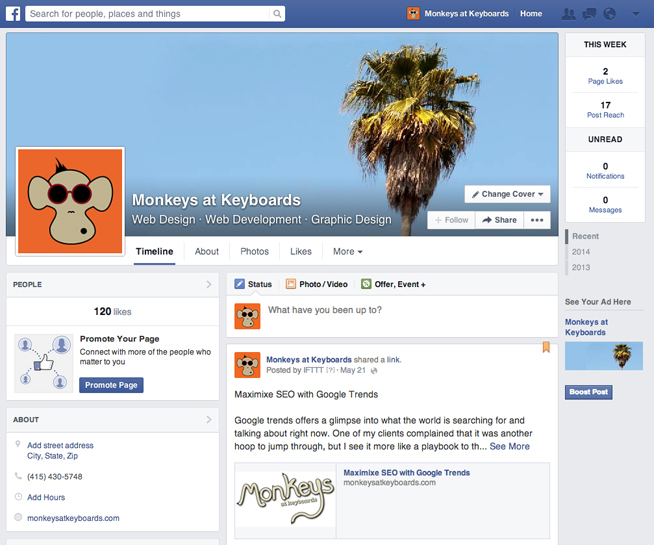Click the Boost Post button

[589, 392]
